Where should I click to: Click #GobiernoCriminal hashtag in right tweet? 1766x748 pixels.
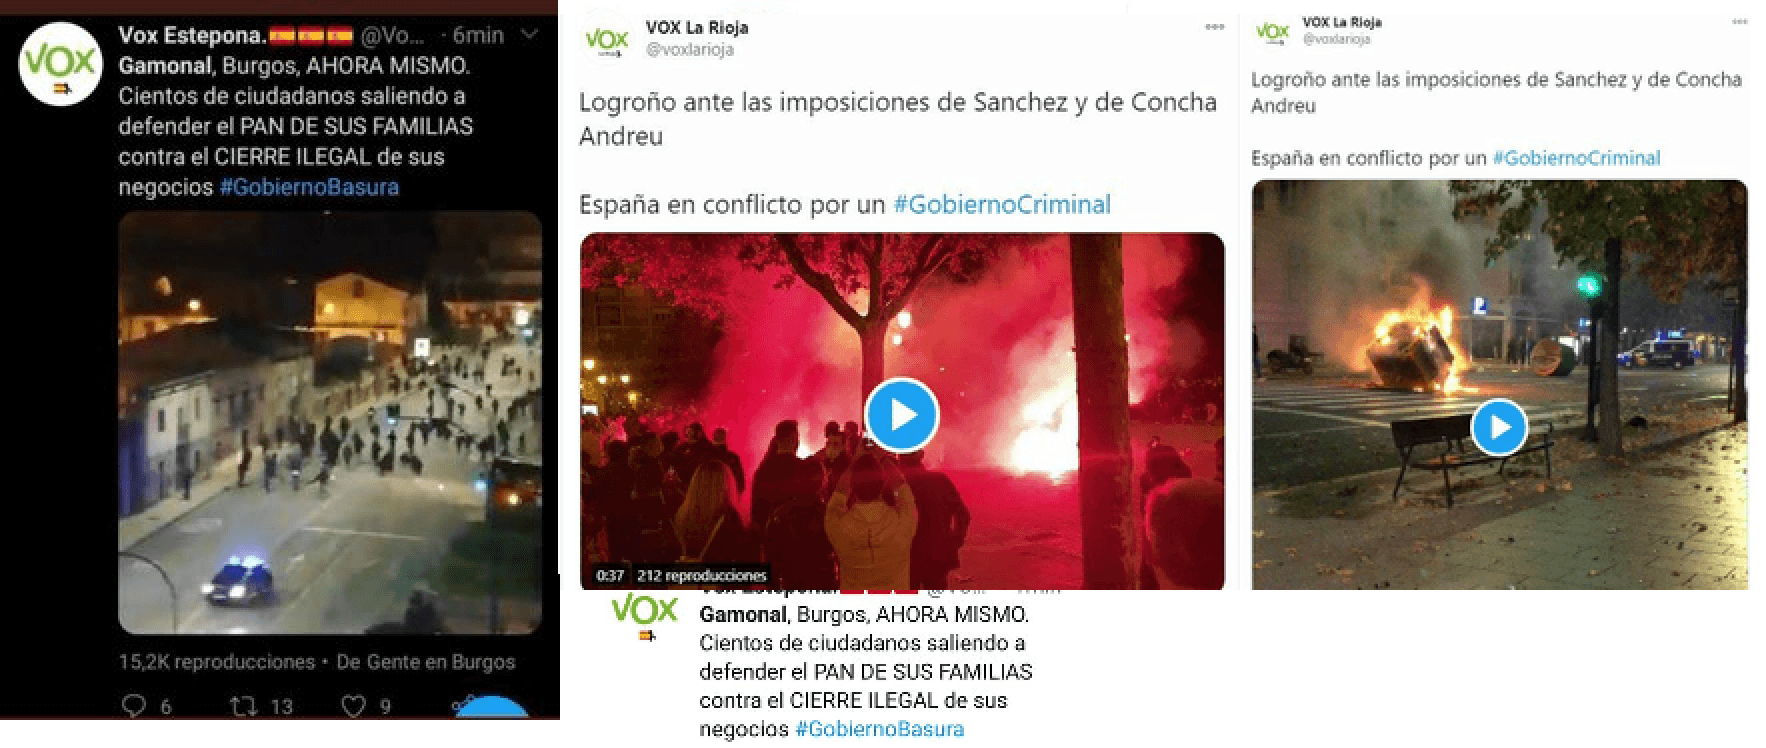point(1576,158)
